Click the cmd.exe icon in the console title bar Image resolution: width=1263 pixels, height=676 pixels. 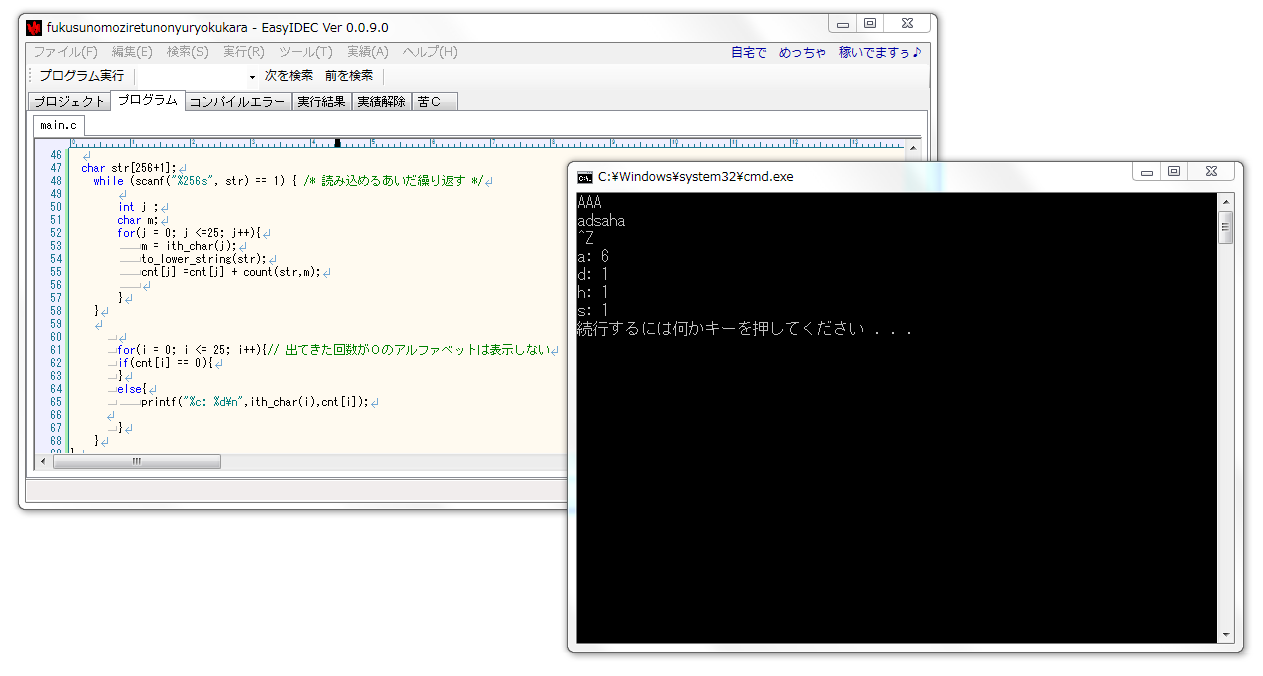(x=586, y=175)
